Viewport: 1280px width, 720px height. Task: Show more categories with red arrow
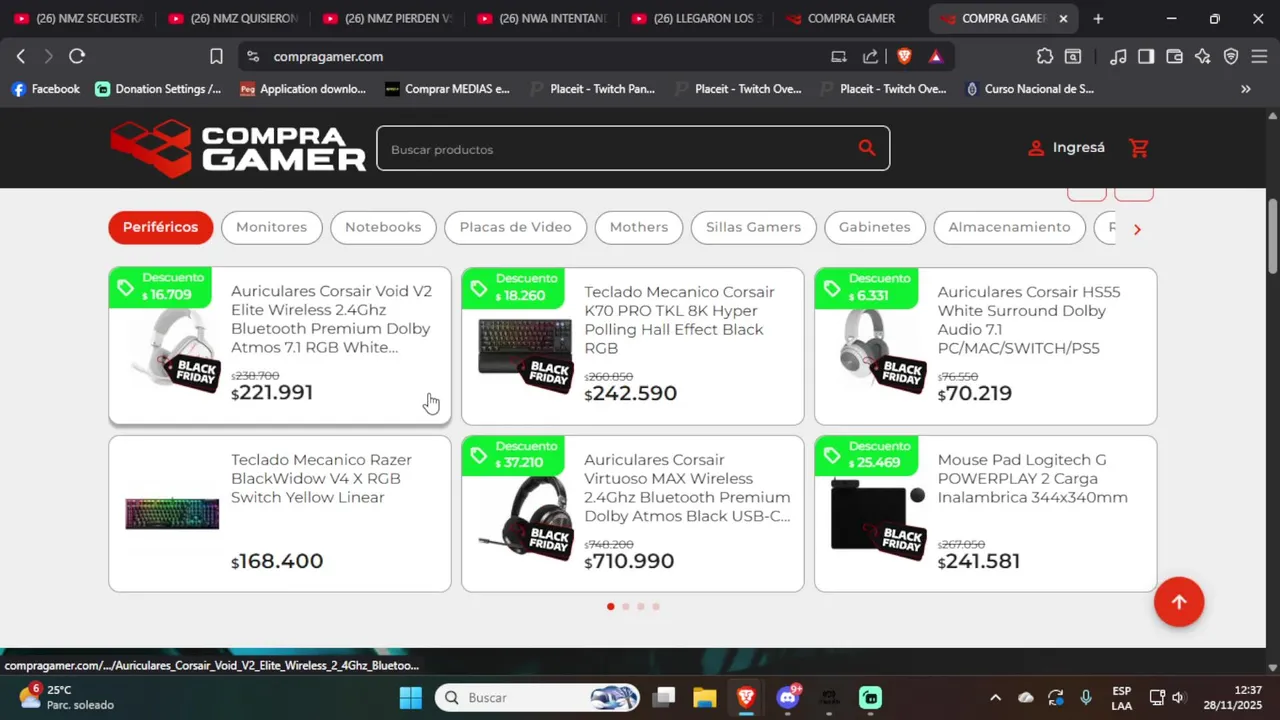point(1137,229)
